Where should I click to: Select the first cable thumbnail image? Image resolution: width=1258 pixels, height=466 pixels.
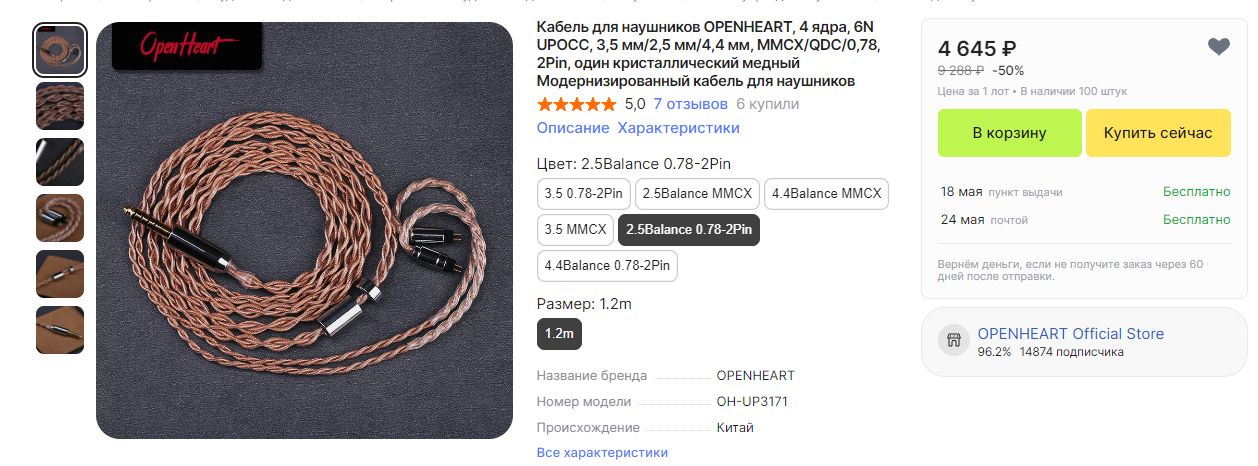click(x=60, y=50)
